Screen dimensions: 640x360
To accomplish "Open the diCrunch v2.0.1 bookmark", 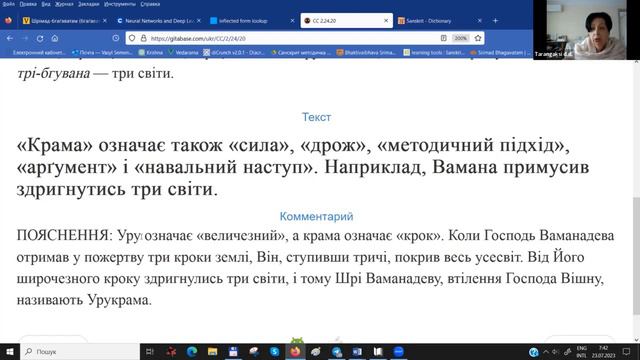I will point(234,52).
